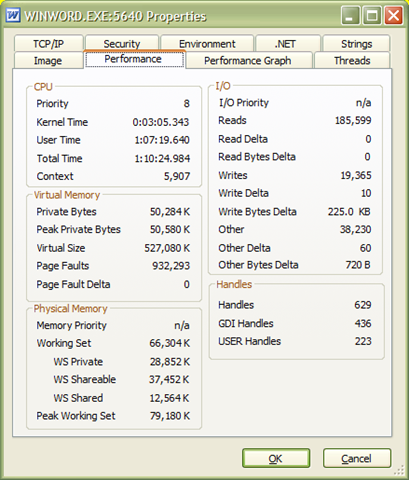This screenshot has width=409, height=480.
Task: Select the Performance tab
Action: tap(134, 59)
